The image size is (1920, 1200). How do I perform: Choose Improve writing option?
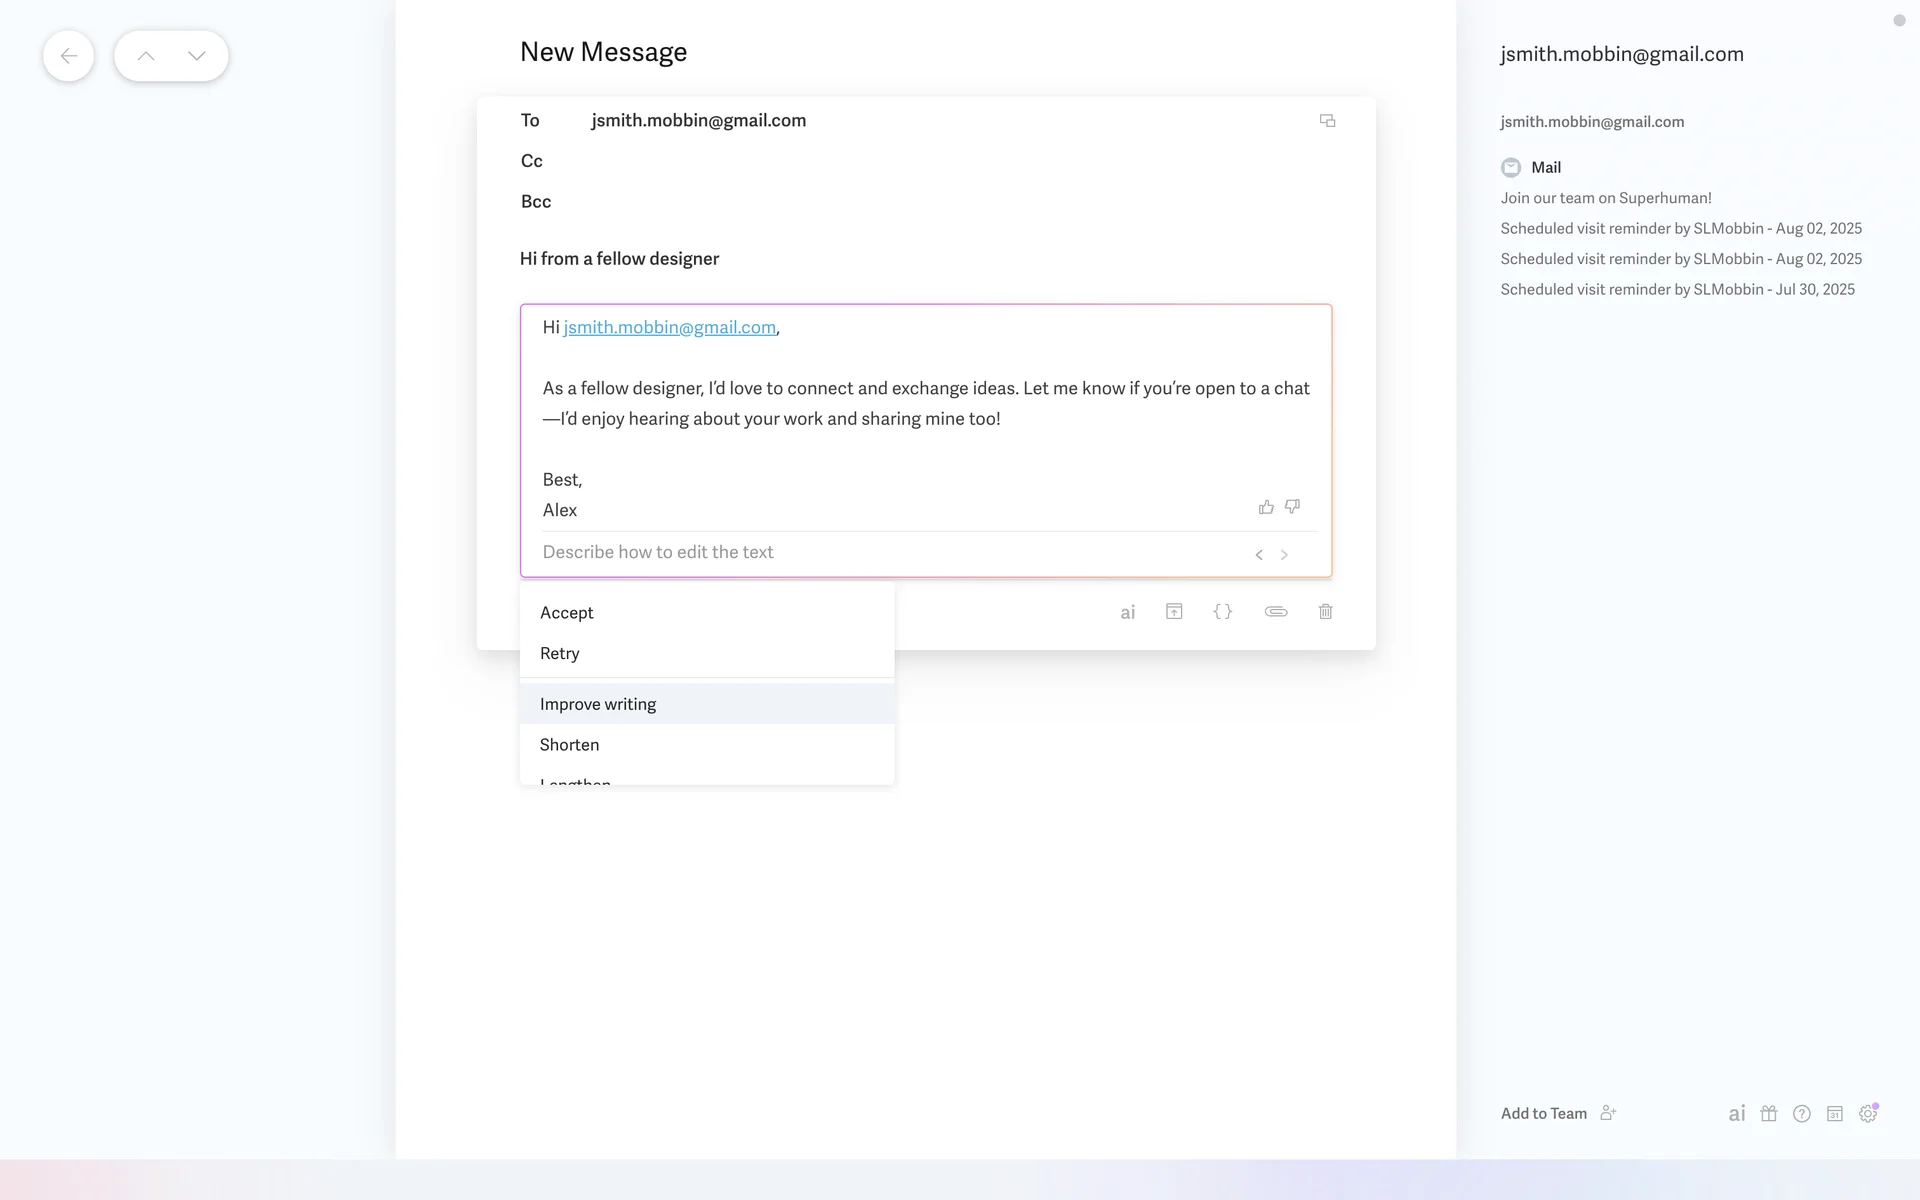598,704
